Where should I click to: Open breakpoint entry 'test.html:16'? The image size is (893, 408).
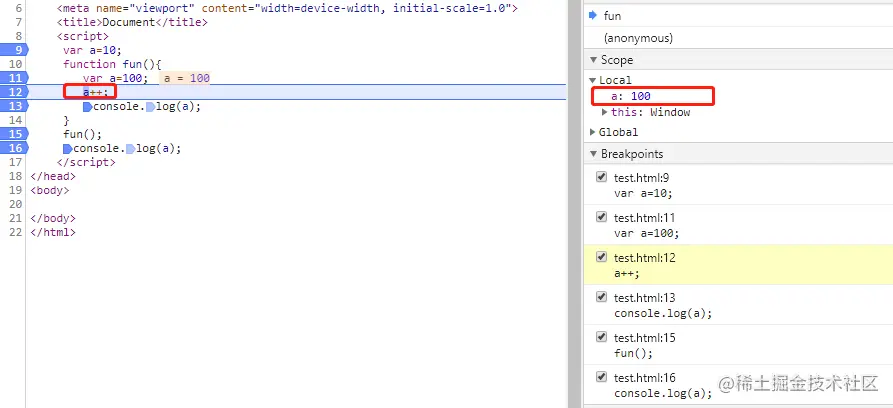point(738,385)
